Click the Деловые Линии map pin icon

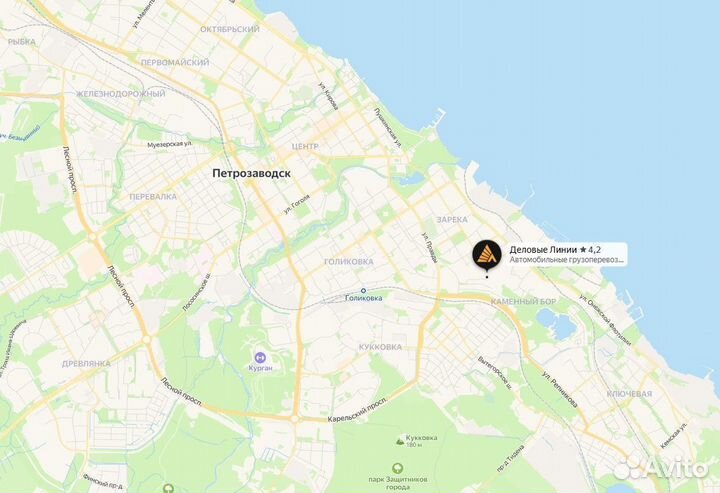point(487,255)
